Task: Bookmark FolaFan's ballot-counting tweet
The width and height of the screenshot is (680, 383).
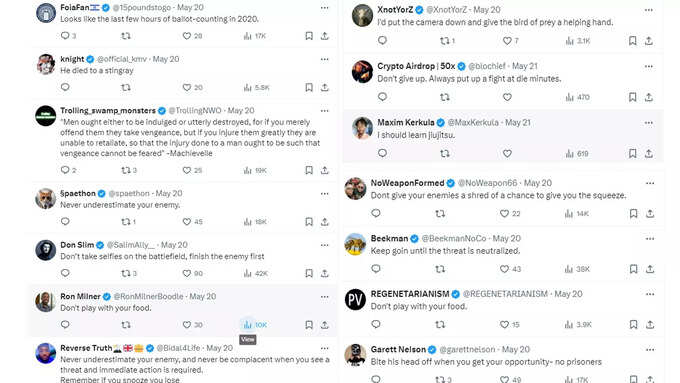Action: coord(309,36)
